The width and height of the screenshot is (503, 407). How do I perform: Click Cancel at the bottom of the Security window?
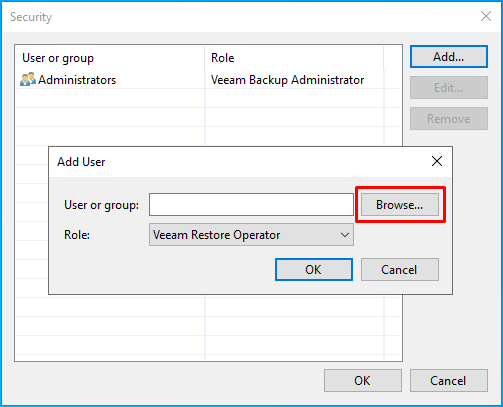pos(449,380)
